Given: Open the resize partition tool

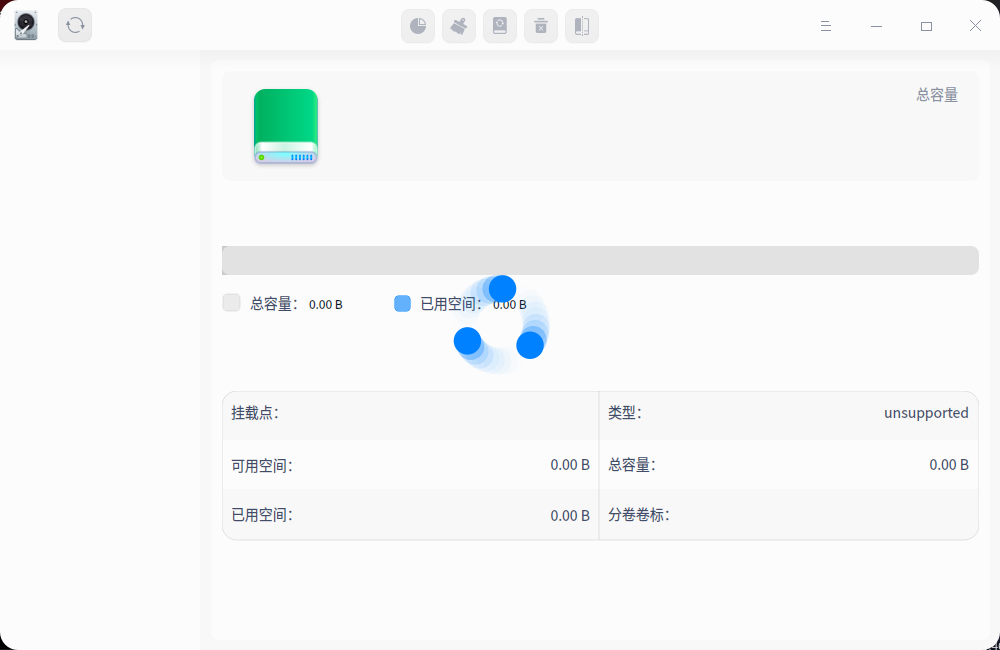Looking at the screenshot, I should (582, 26).
